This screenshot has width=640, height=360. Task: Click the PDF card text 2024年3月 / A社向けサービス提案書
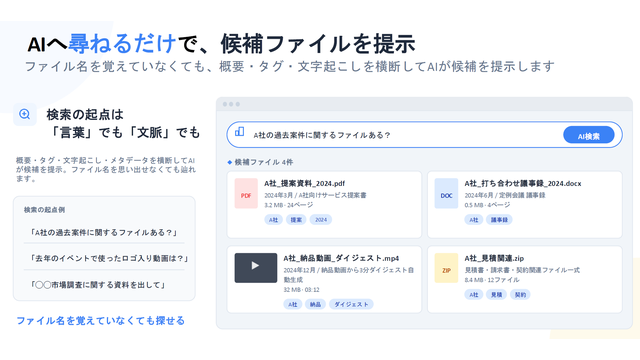[315, 195]
